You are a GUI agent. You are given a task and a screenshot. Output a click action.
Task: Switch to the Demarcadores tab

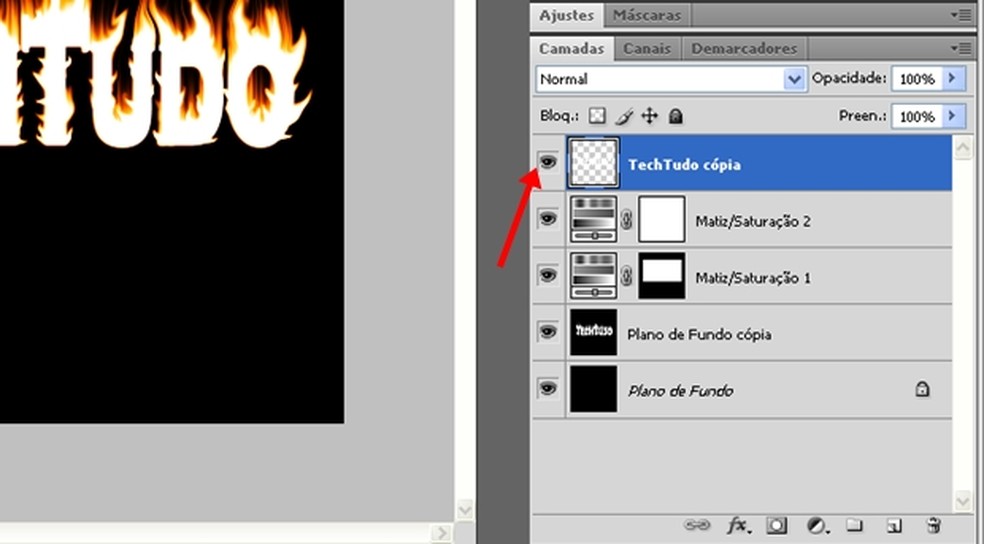744,48
